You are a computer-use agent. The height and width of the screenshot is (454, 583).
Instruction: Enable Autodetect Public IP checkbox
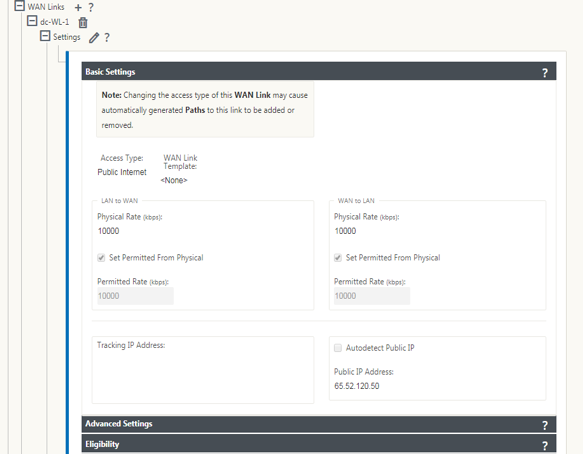338,348
